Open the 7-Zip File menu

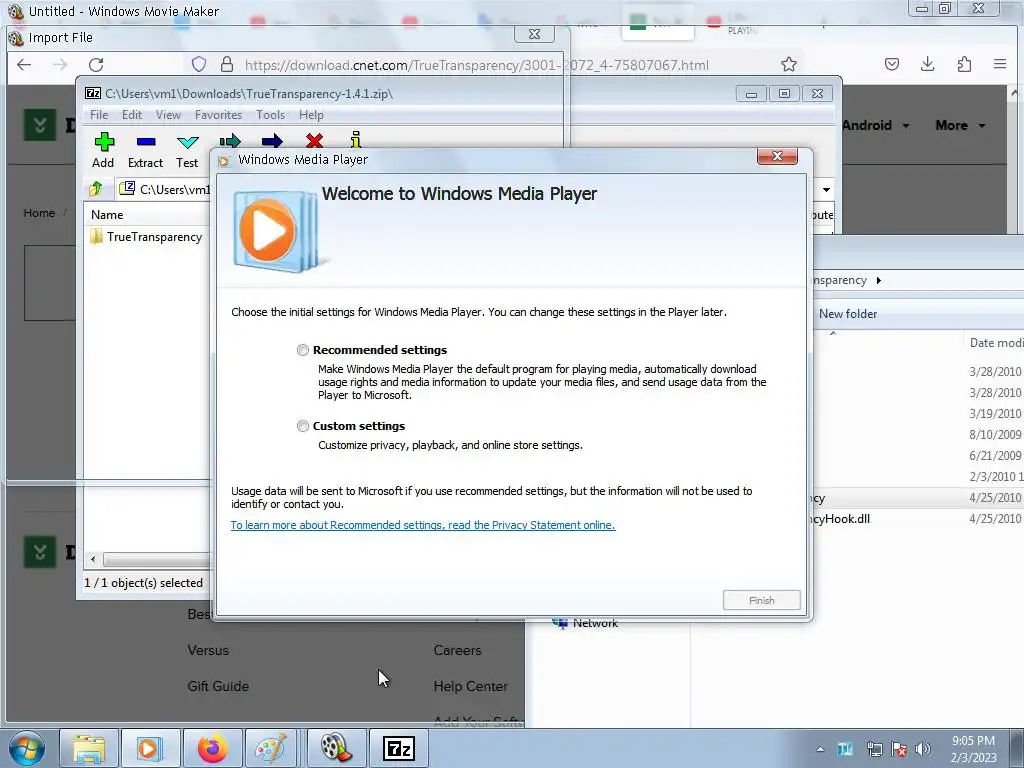coord(99,115)
